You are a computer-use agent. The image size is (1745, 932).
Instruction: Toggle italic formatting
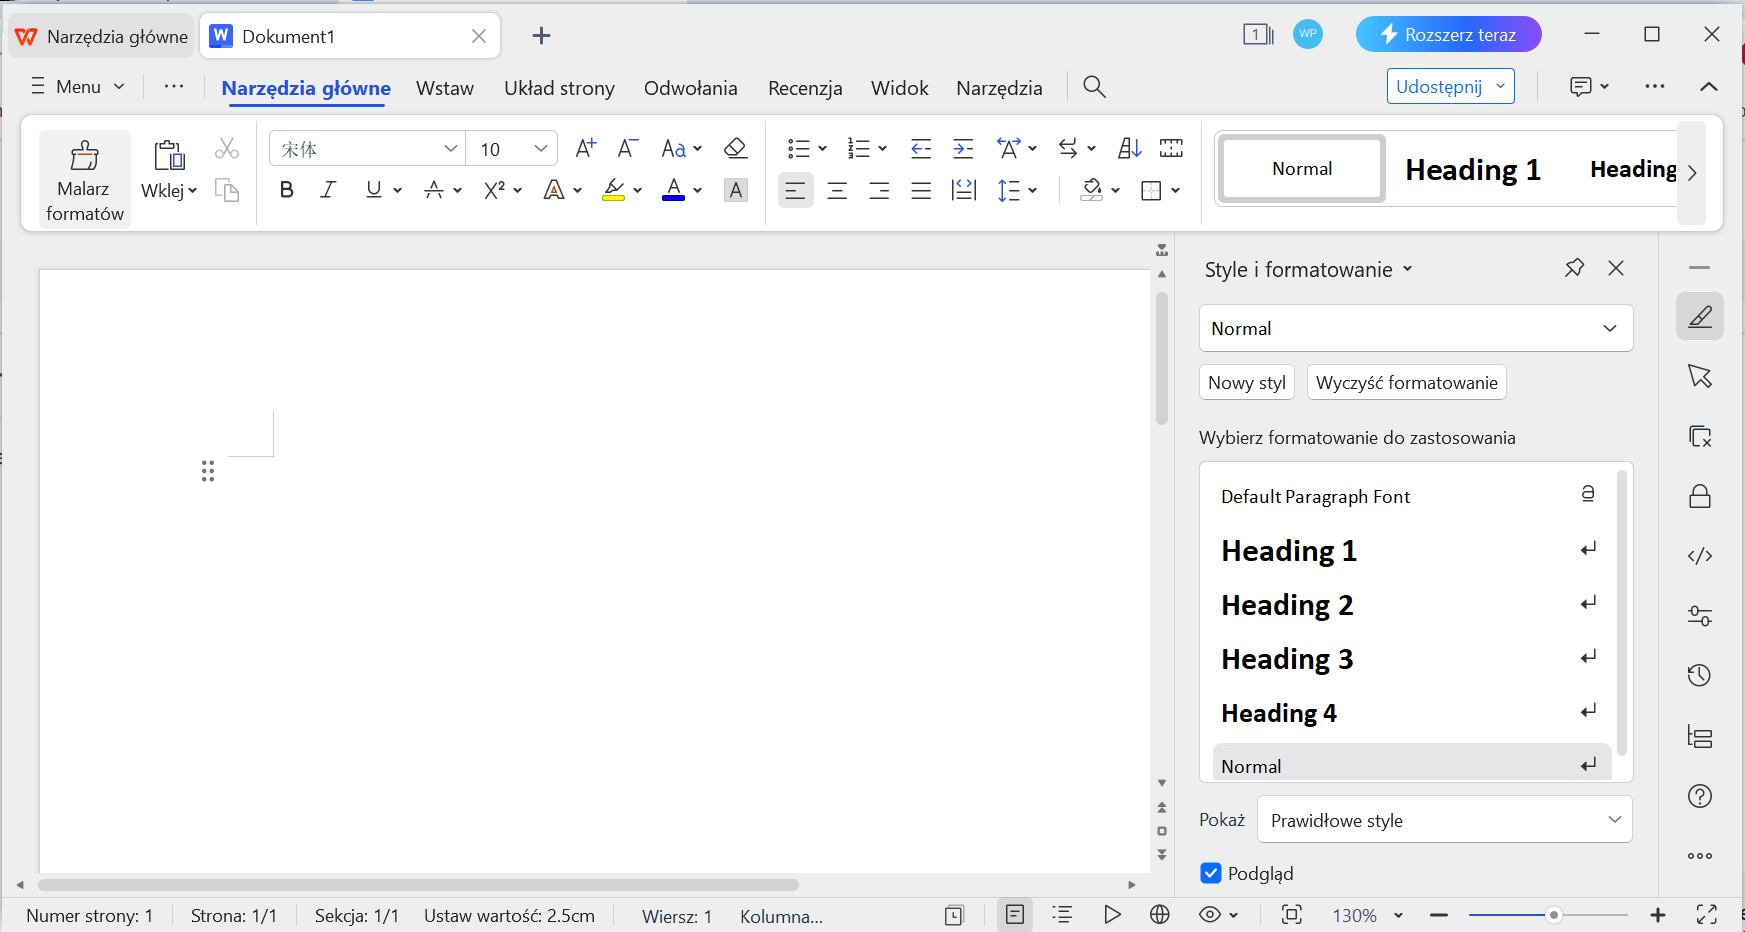tap(328, 190)
